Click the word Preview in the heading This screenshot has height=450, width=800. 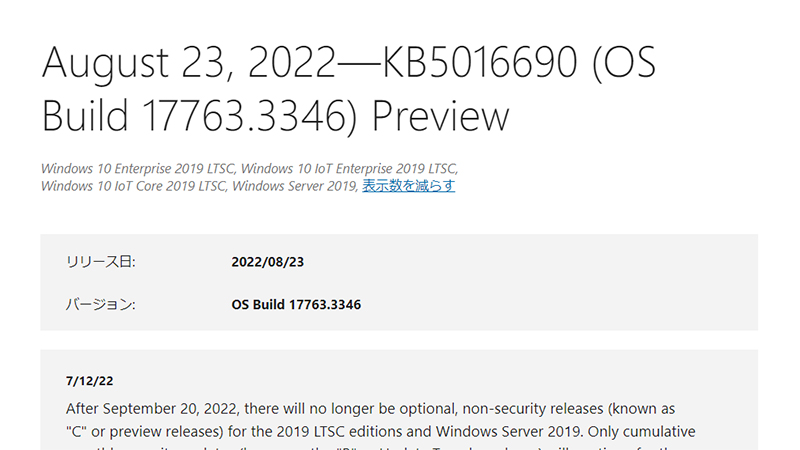(x=441, y=116)
